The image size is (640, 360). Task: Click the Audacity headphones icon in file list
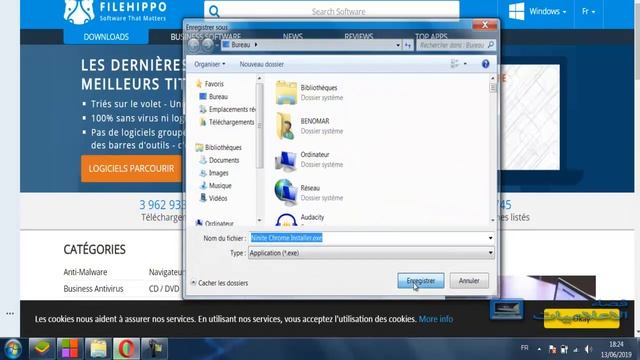(286, 220)
